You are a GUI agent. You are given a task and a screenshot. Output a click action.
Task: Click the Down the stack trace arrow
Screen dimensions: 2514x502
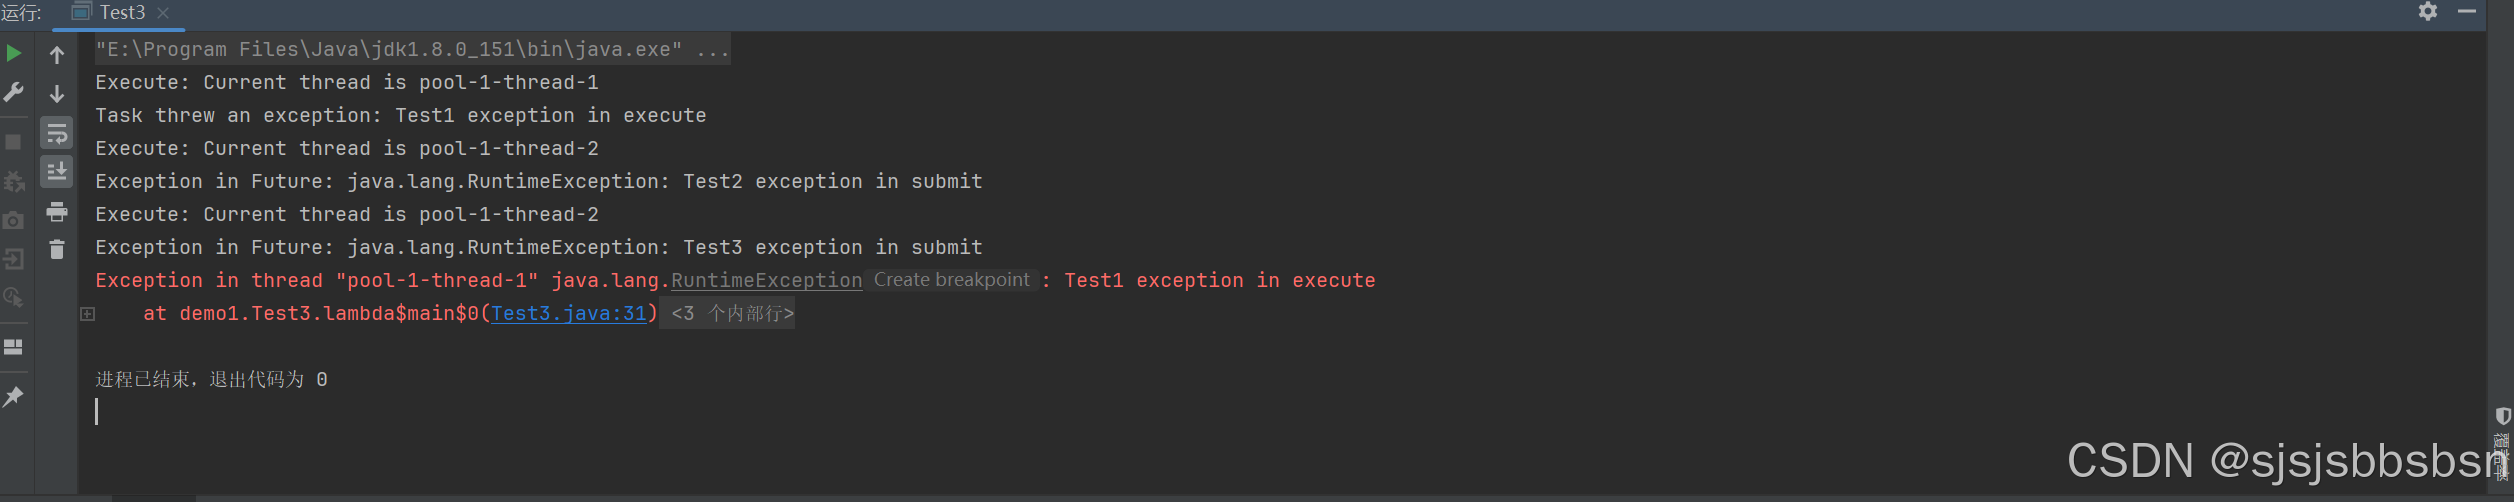(57, 94)
